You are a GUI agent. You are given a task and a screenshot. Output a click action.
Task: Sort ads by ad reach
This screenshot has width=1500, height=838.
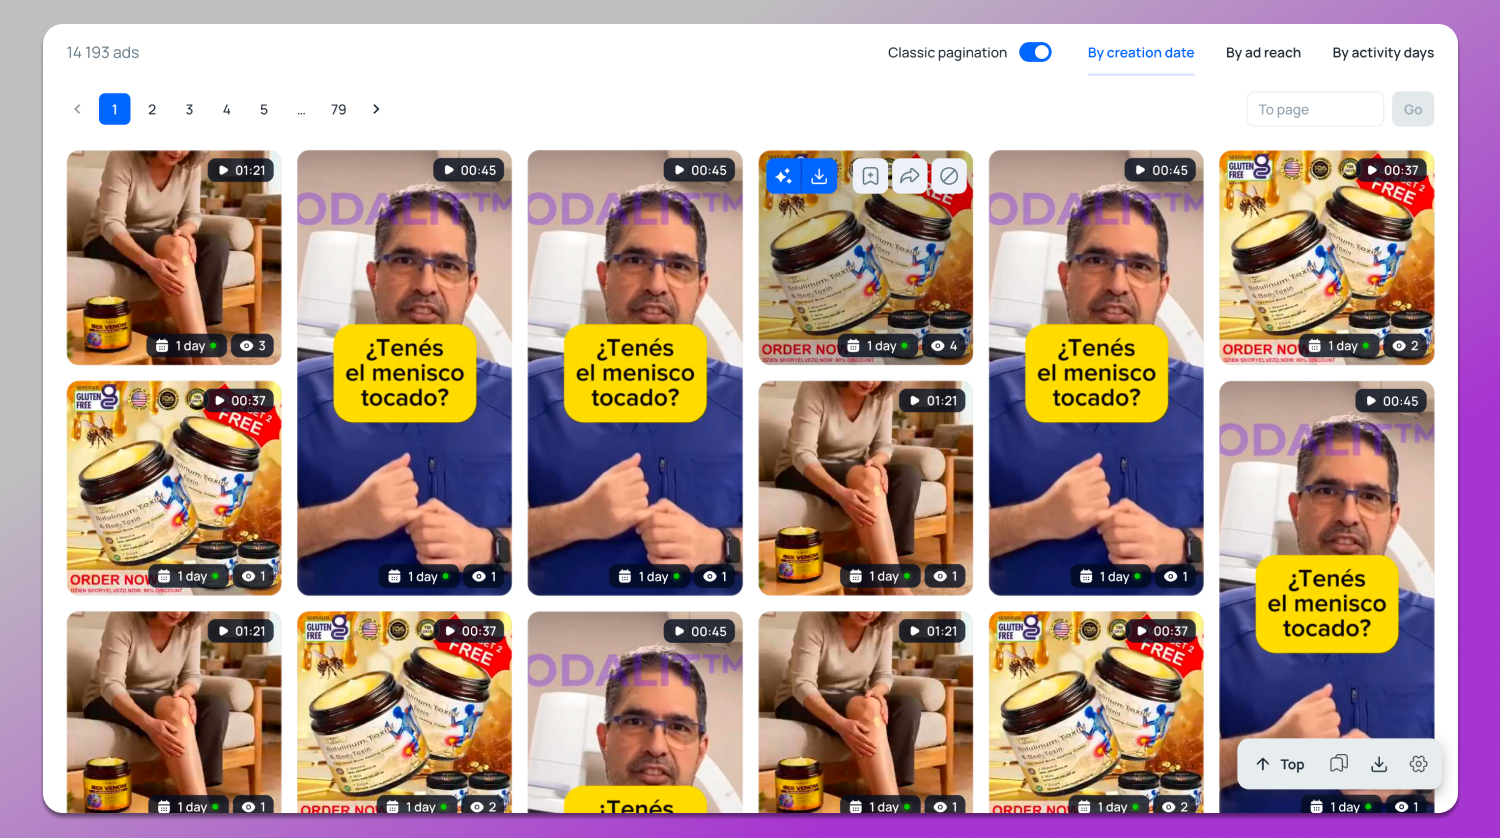tap(1263, 53)
